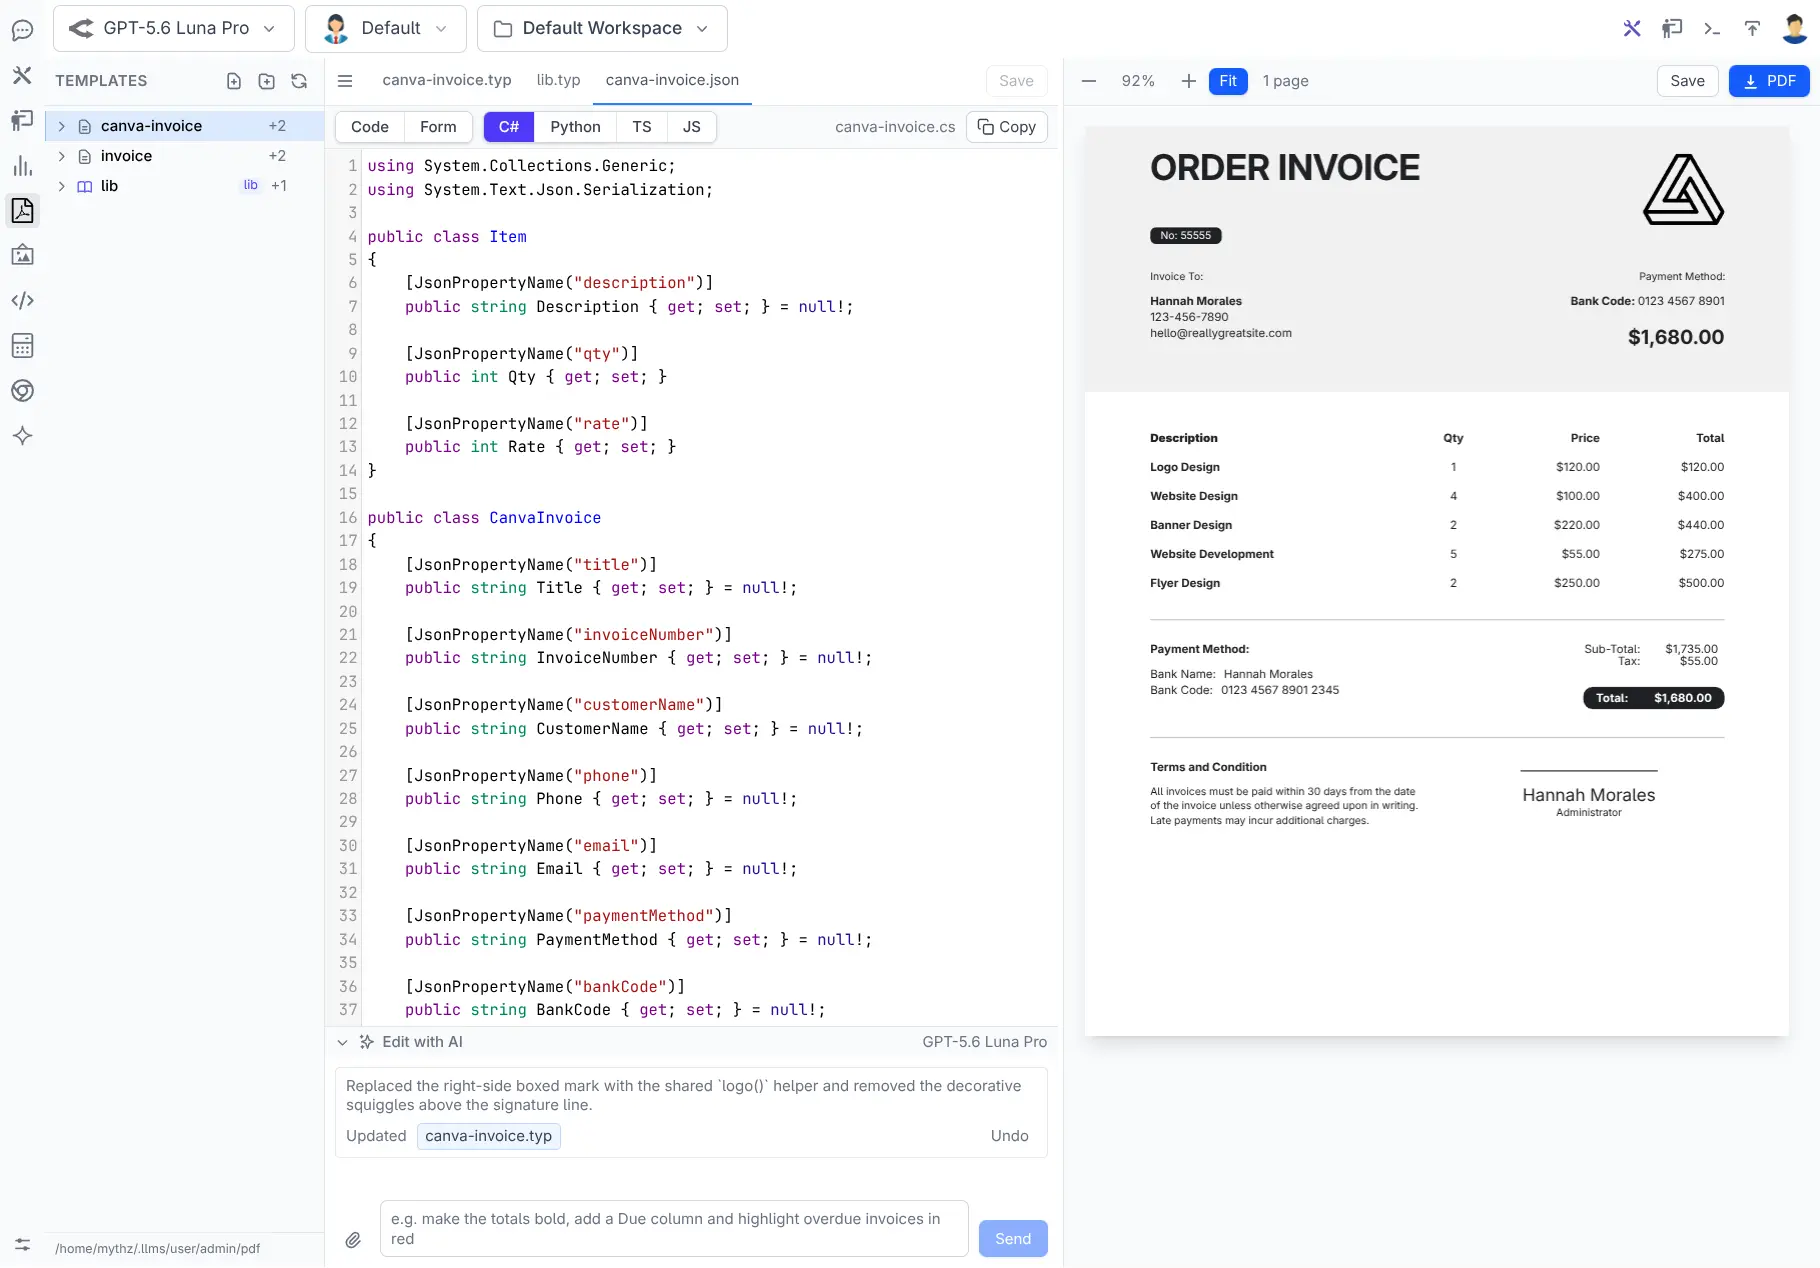
Task: Select the PDF document icon in sidebar
Action: (22, 210)
